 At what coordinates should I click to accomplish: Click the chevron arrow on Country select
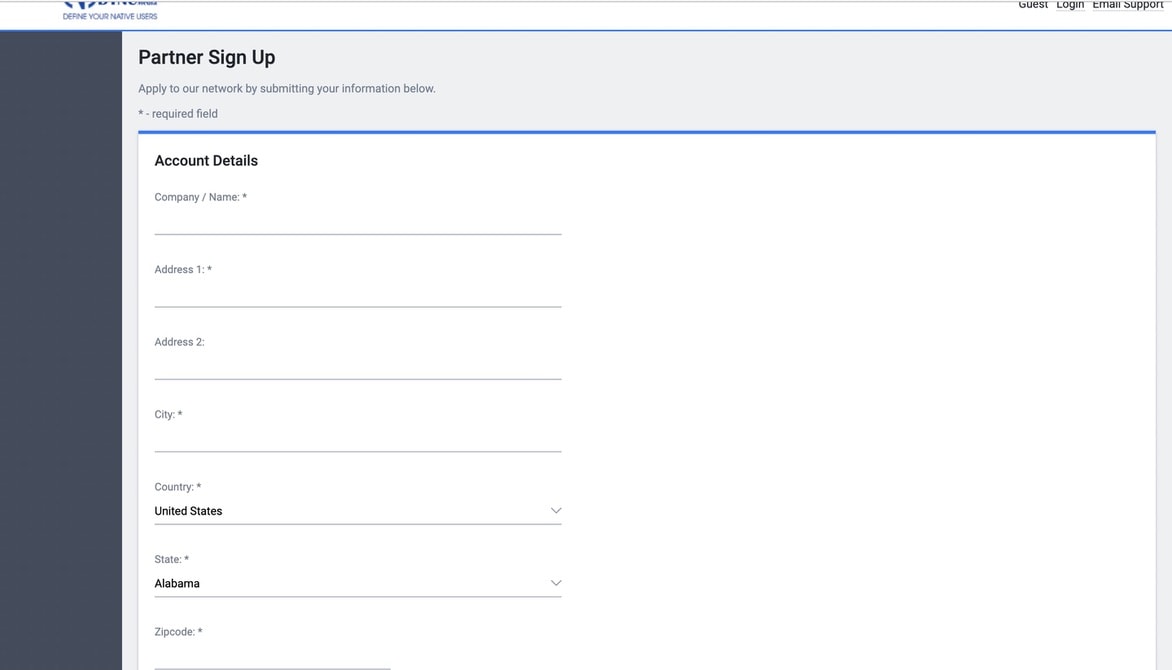point(556,511)
